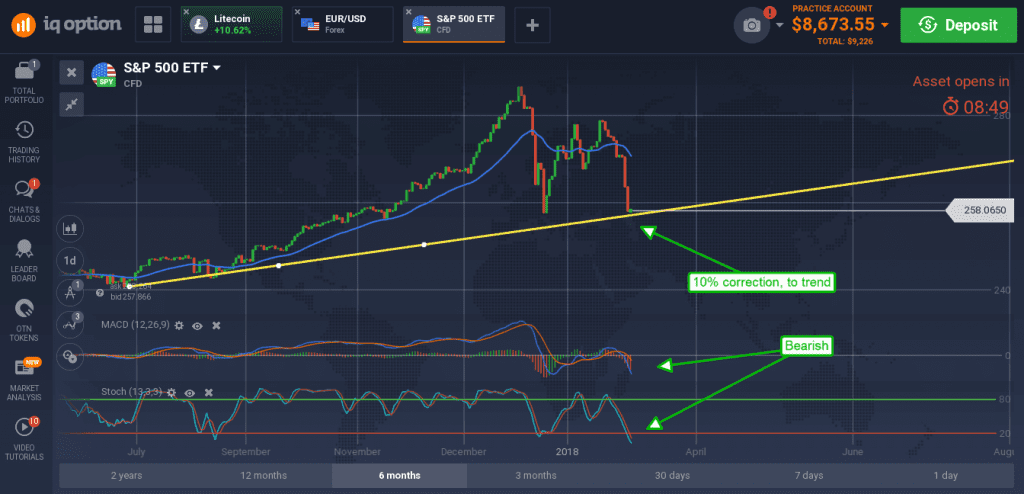The width and height of the screenshot is (1024, 494).
Task: Expand the practice account balance dropdown
Action: click(x=884, y=25)
